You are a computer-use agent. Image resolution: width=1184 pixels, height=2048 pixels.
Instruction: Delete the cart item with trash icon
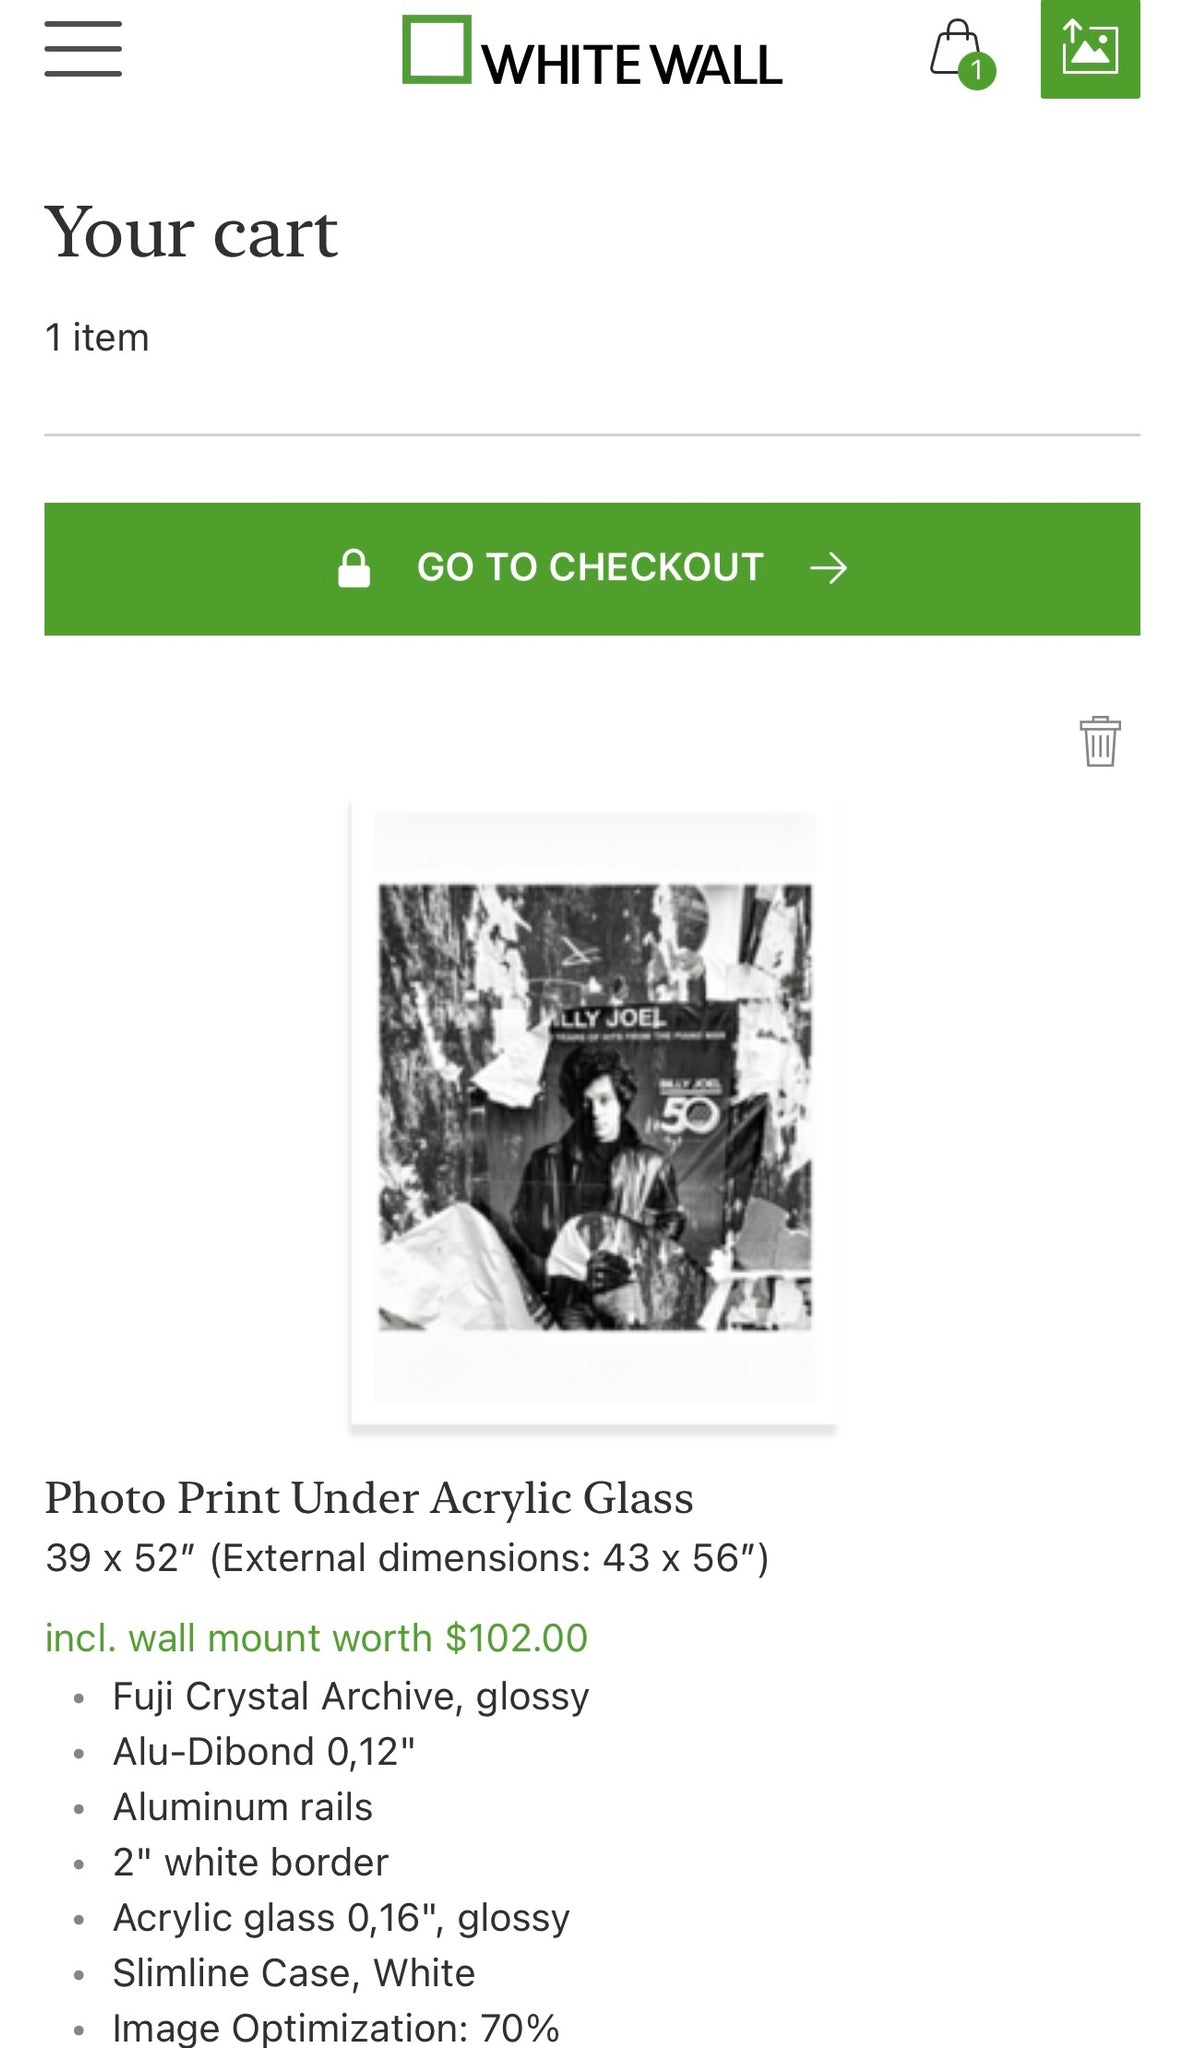pos(1099,741)
